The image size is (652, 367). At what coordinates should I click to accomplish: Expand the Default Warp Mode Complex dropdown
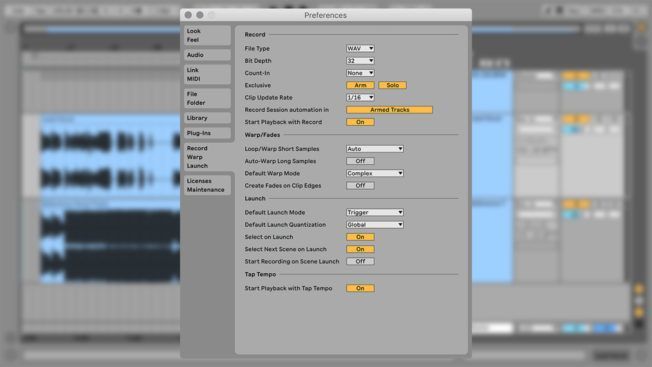(375, 173)
